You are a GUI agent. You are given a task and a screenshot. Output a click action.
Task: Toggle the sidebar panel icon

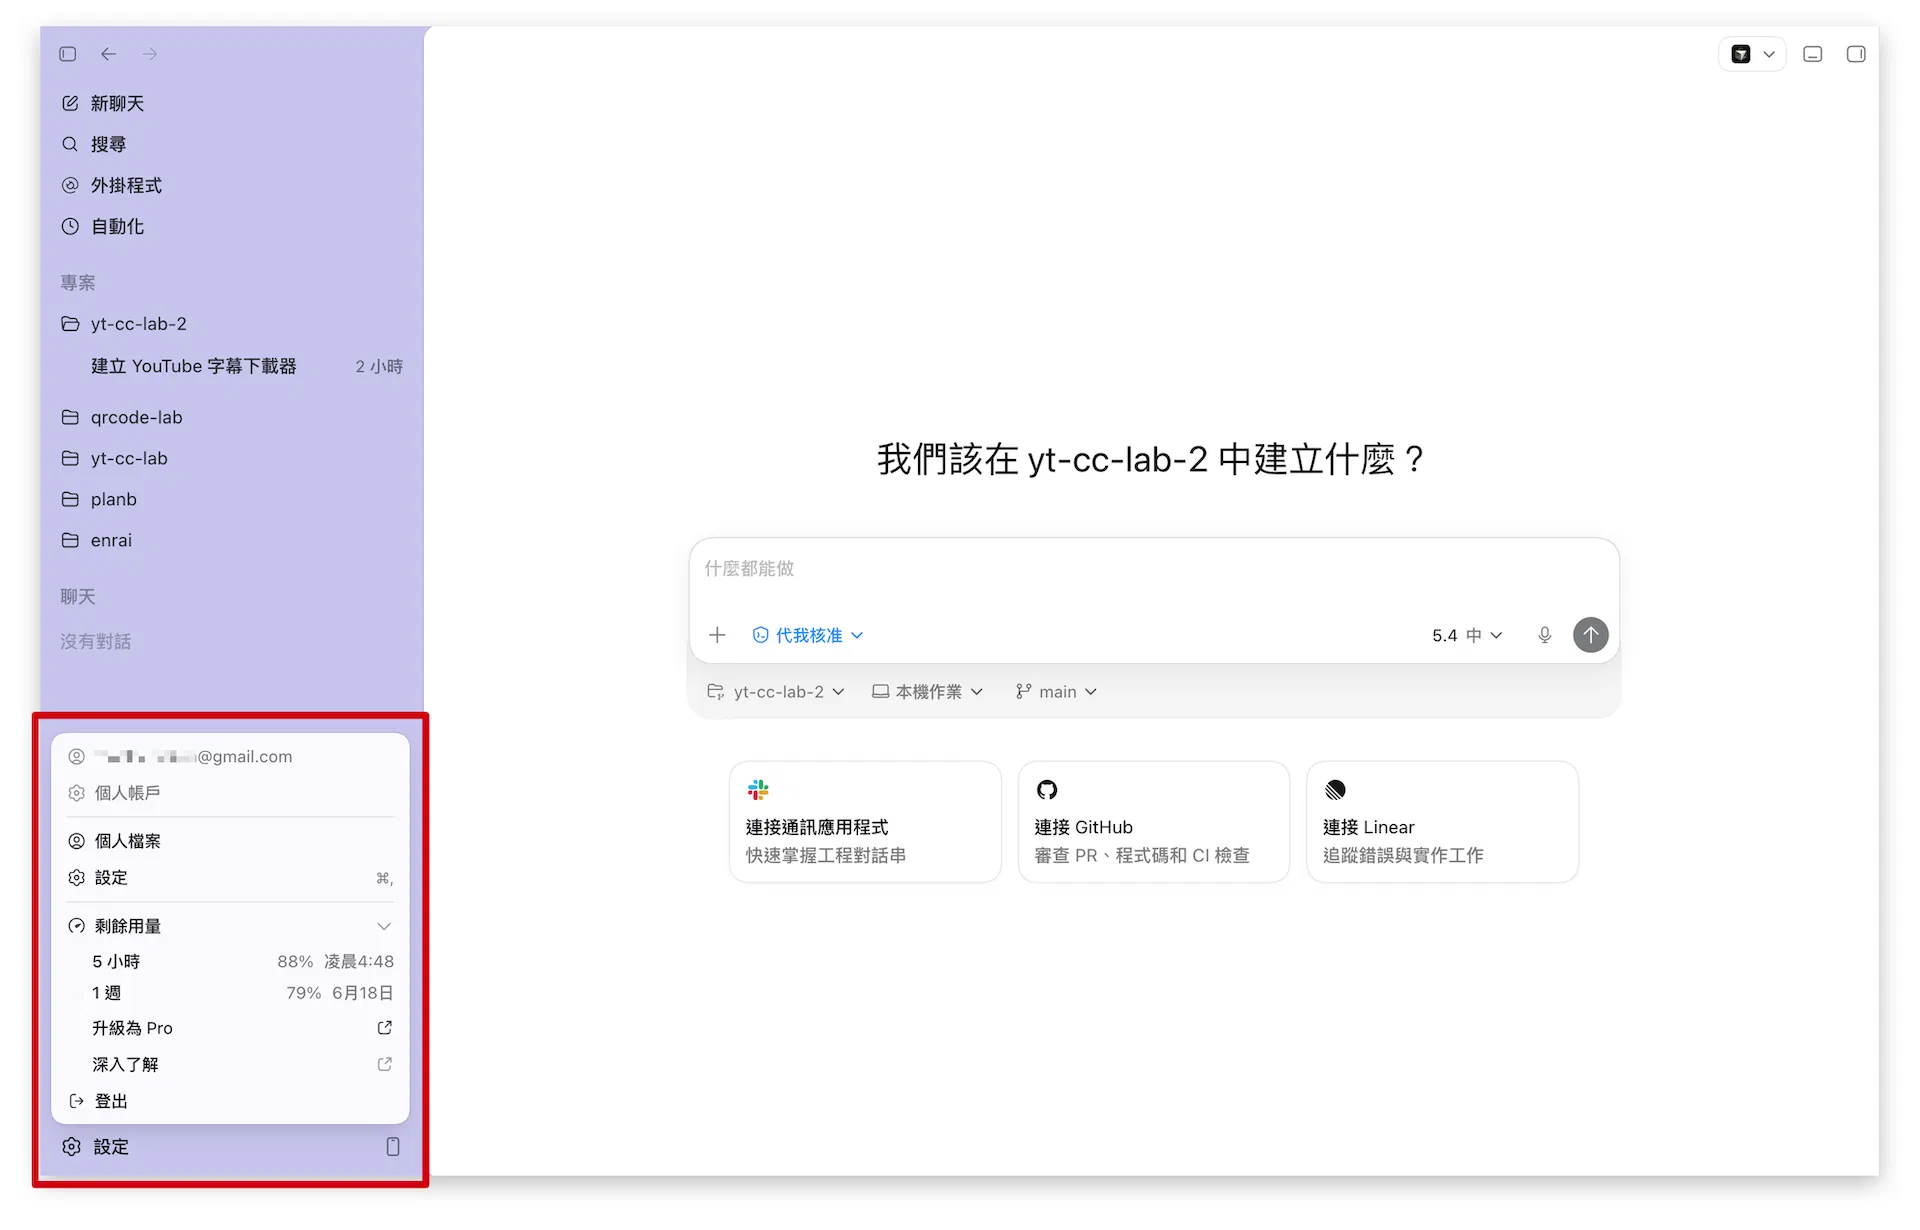pyautogui.click(x=68, y=54)
